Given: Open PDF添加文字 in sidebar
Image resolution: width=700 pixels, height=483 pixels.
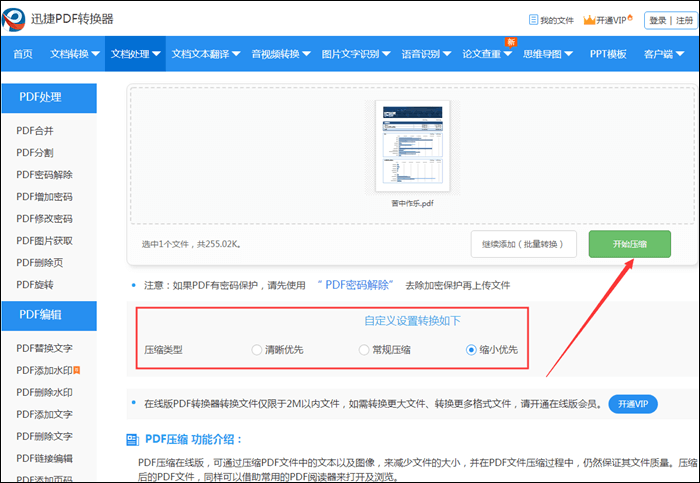Looking at the screenshot, I should click(44, 414).
